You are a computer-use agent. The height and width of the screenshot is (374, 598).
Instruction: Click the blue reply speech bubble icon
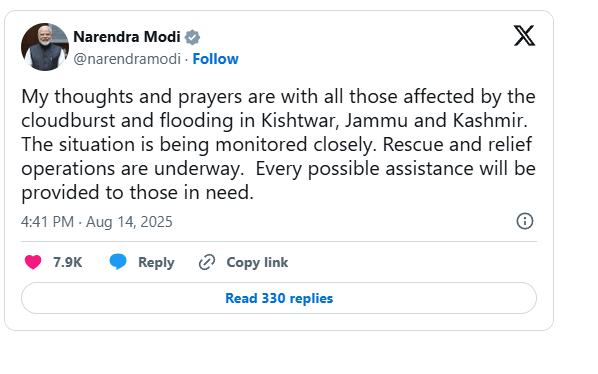click(118, 262)
